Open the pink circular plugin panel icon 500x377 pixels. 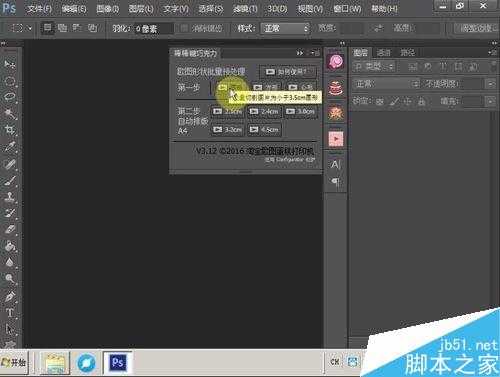tap(336, 62)
